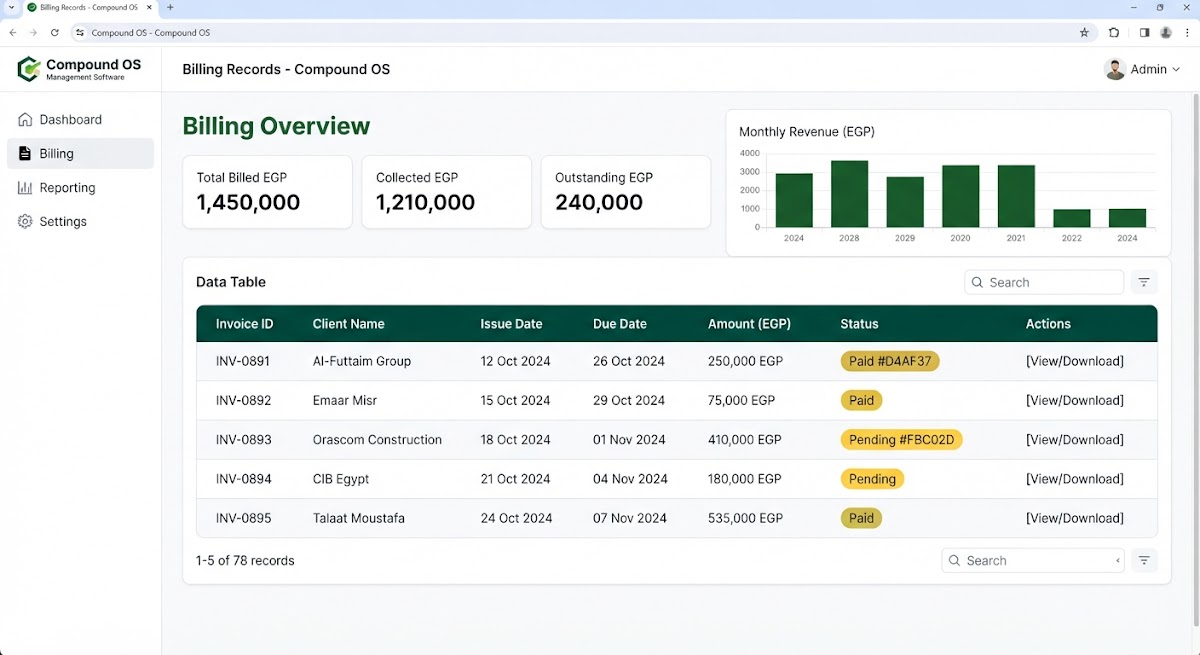The height and width of the screenshot is (655, 1200).
Task: View/Download invoice INV-0893
Action: (1074, 440)
